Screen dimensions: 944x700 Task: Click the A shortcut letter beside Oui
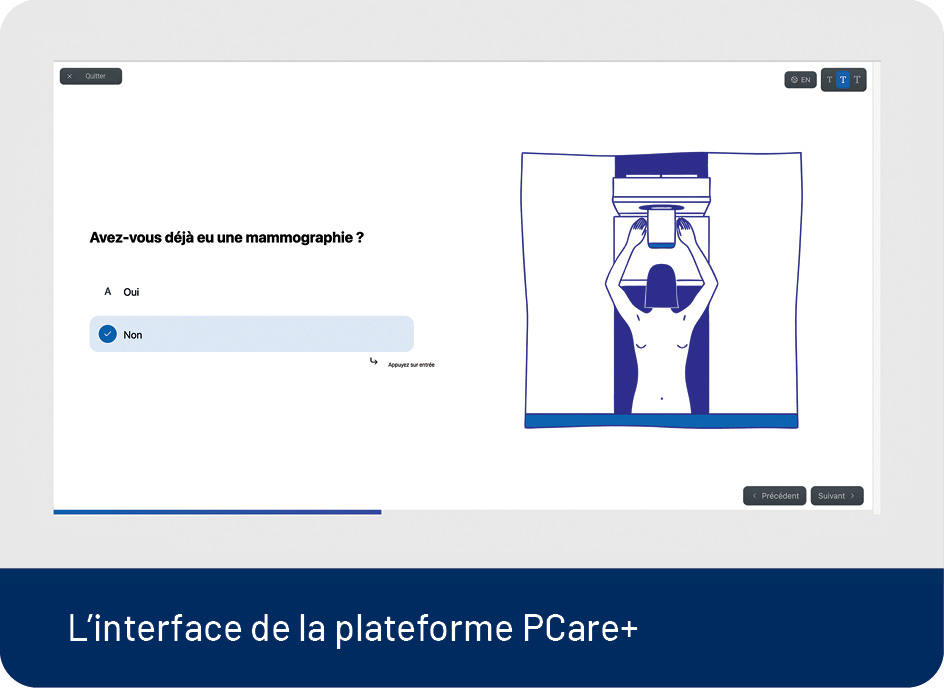point(108,292)
